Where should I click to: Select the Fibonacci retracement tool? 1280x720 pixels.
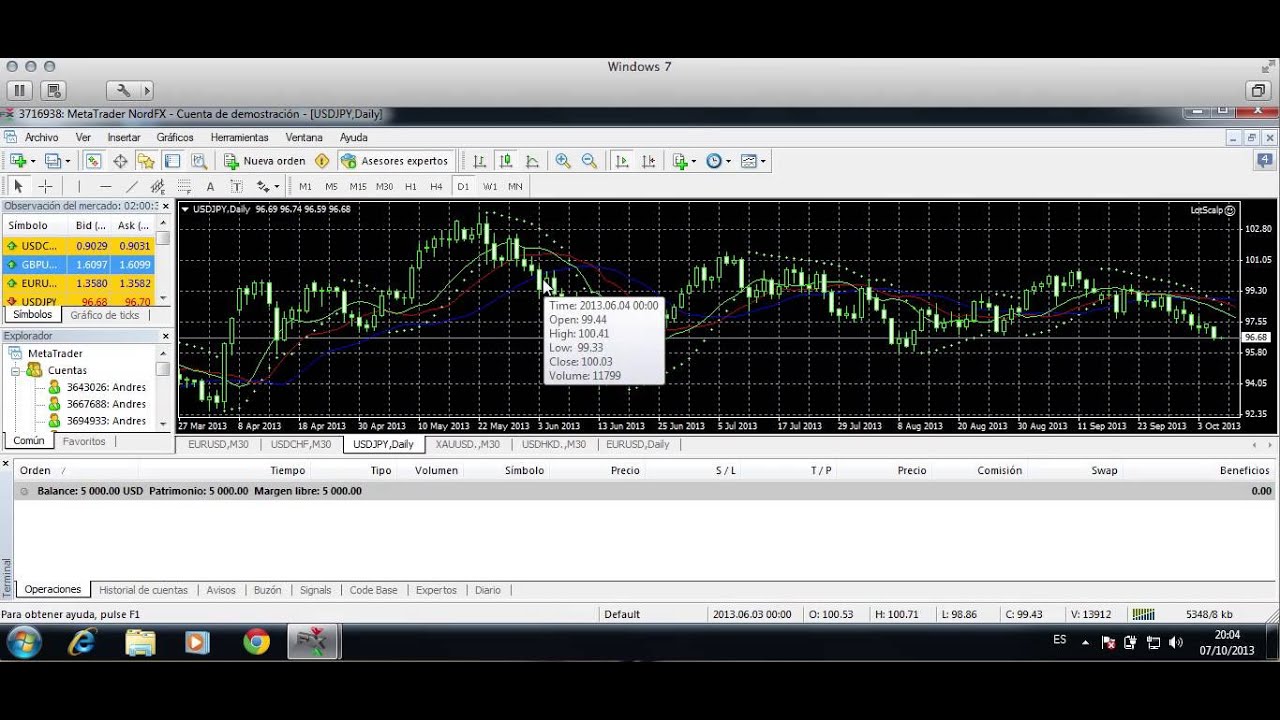point(184,186)
